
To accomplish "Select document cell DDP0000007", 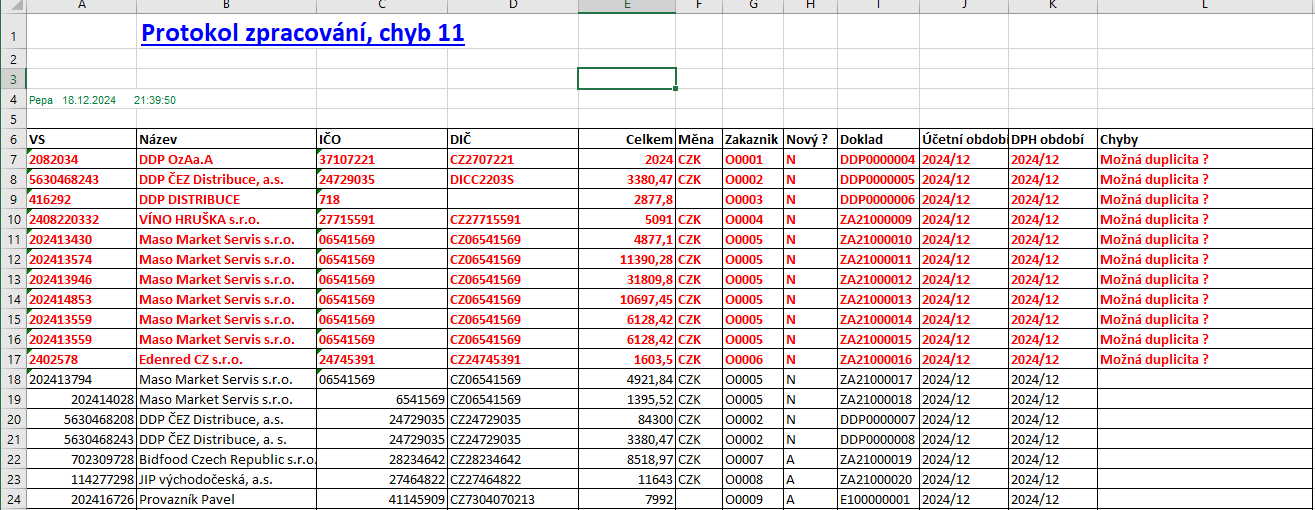I will click(x=878, y=419).
